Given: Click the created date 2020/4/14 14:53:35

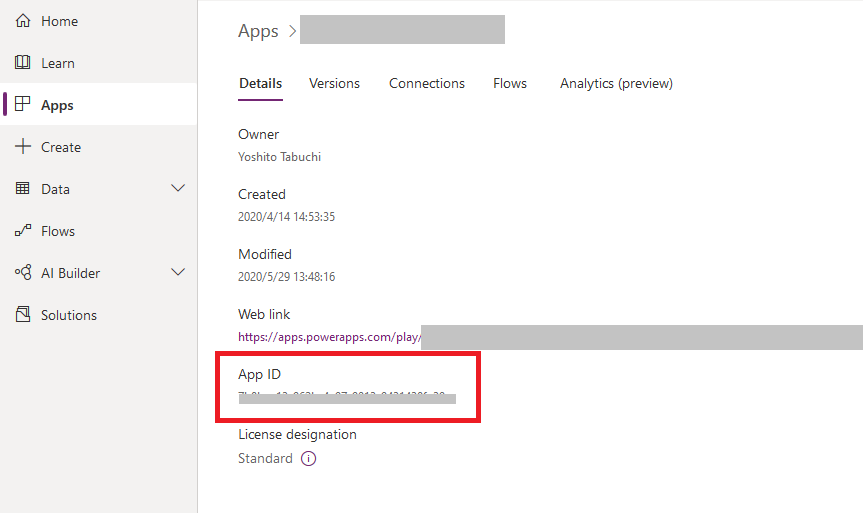Looking at the screenshot, I should point(286,217).
